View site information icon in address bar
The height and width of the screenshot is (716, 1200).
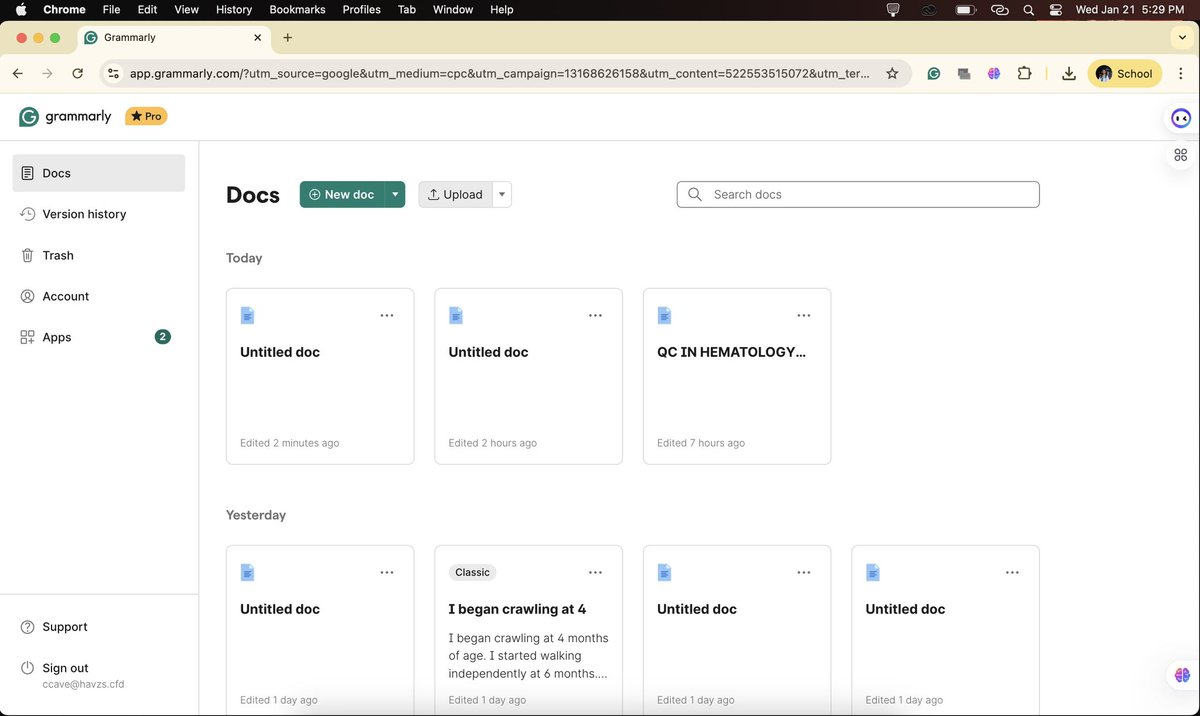[113, 73]
